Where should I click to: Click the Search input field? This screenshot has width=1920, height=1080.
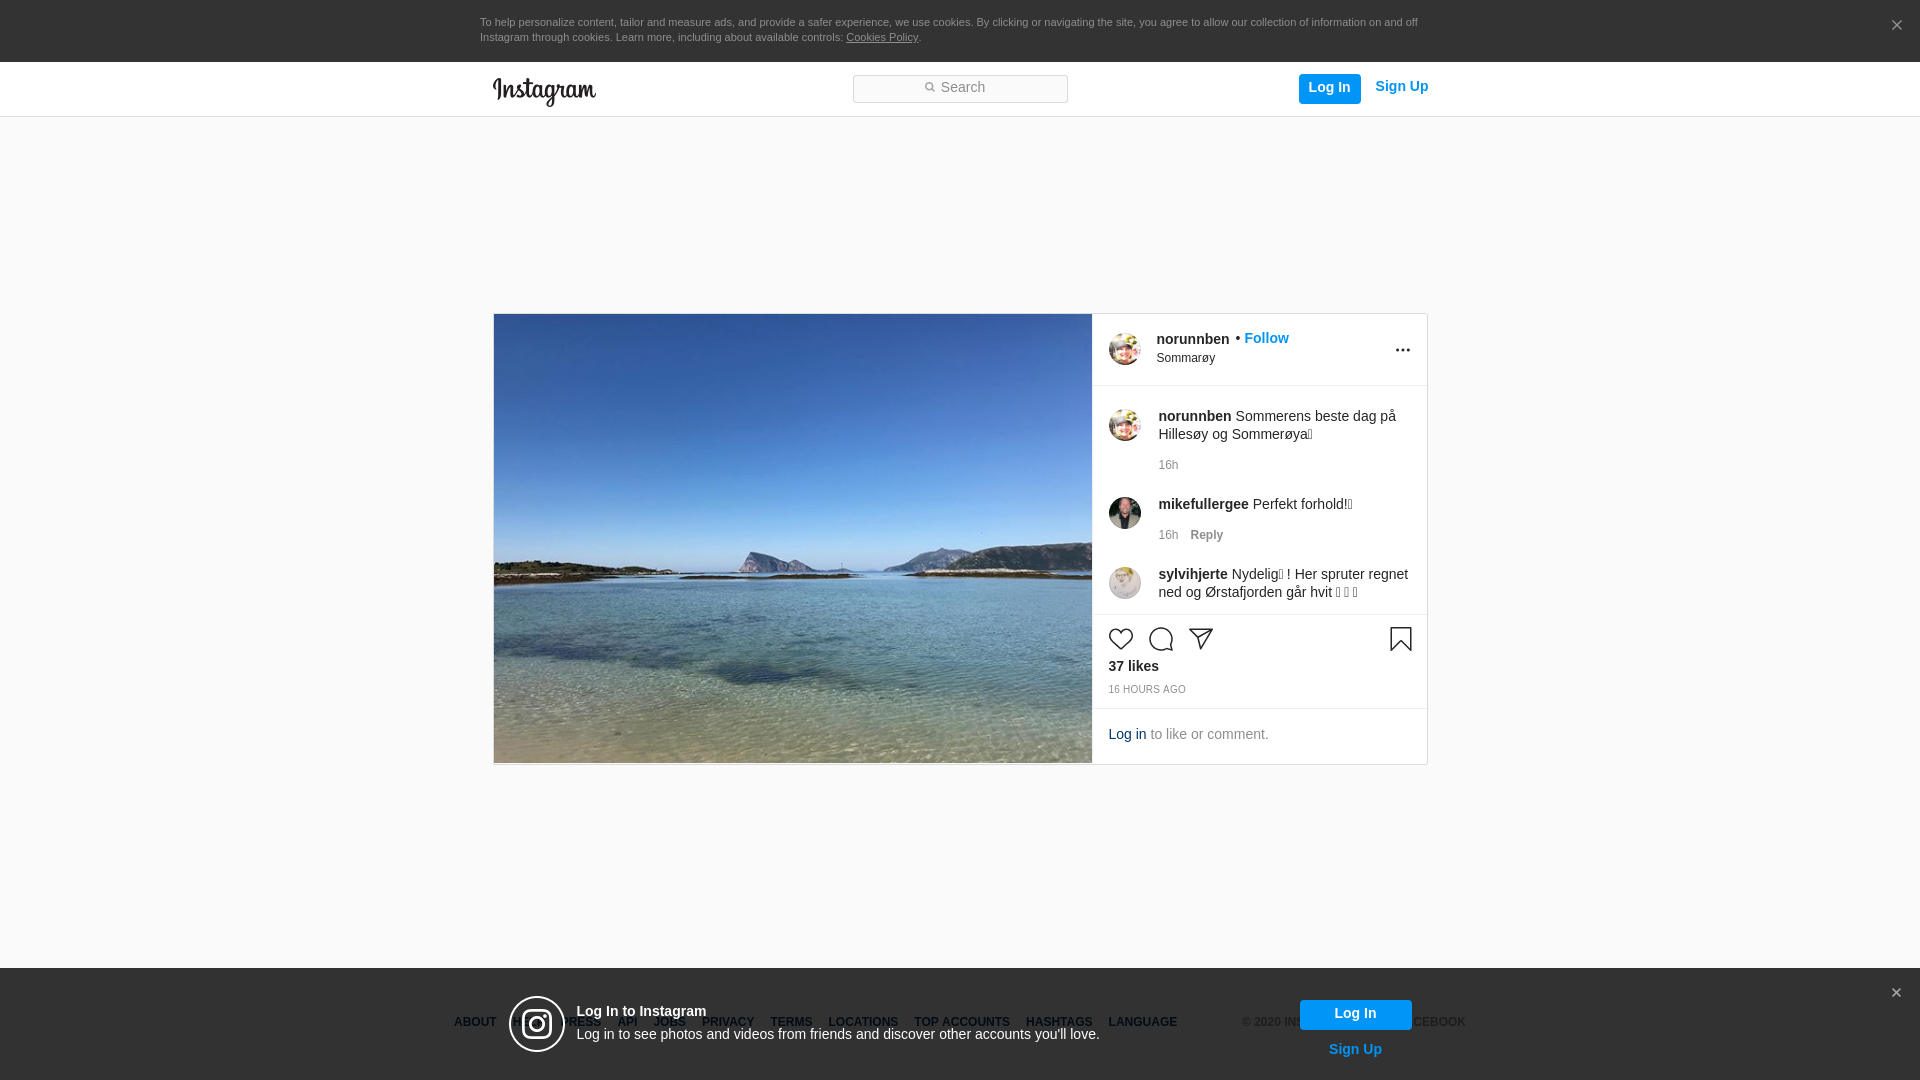(960, 88)
